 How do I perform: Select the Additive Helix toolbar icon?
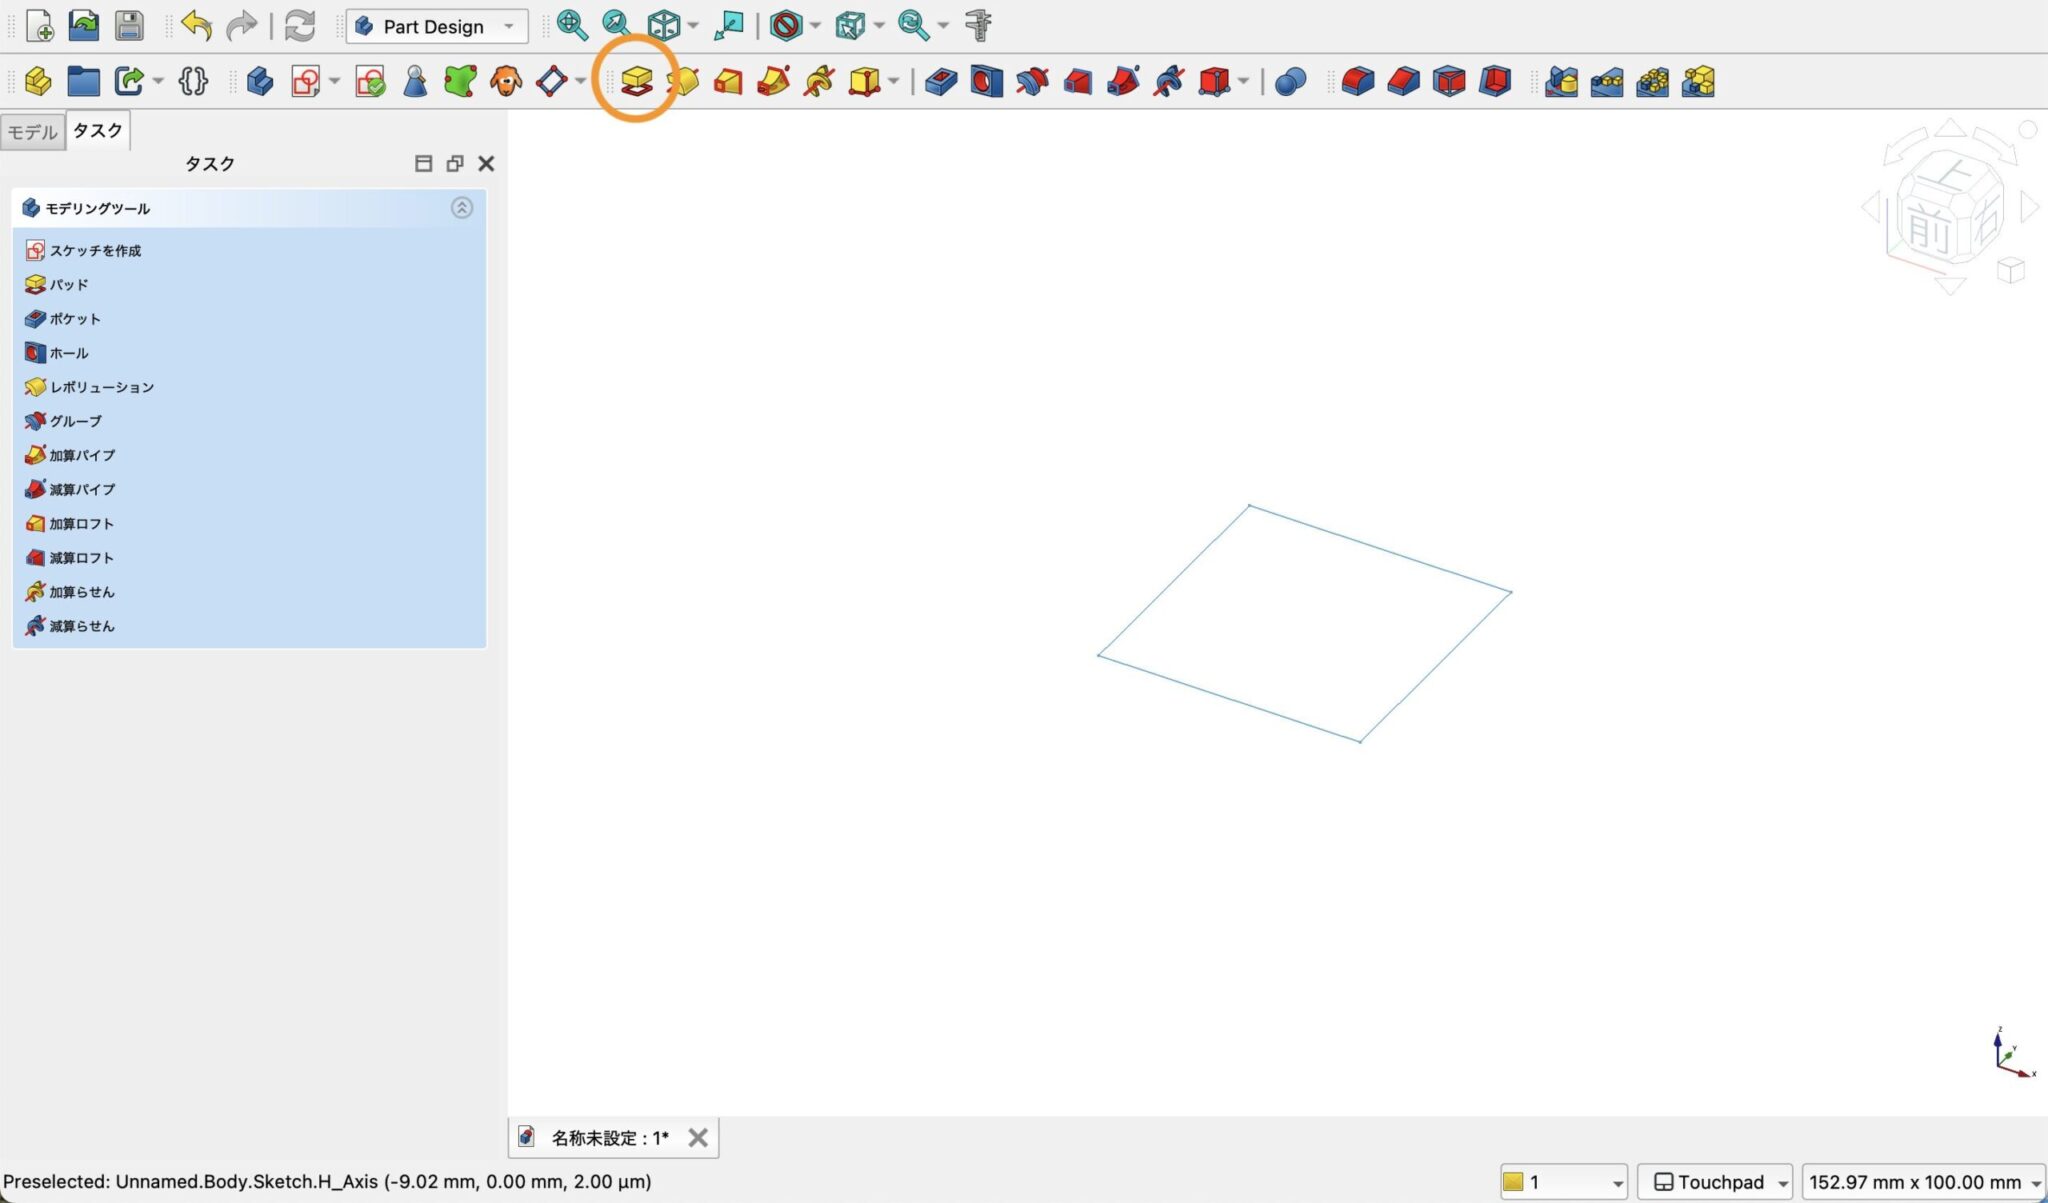[x=819, y=81]
